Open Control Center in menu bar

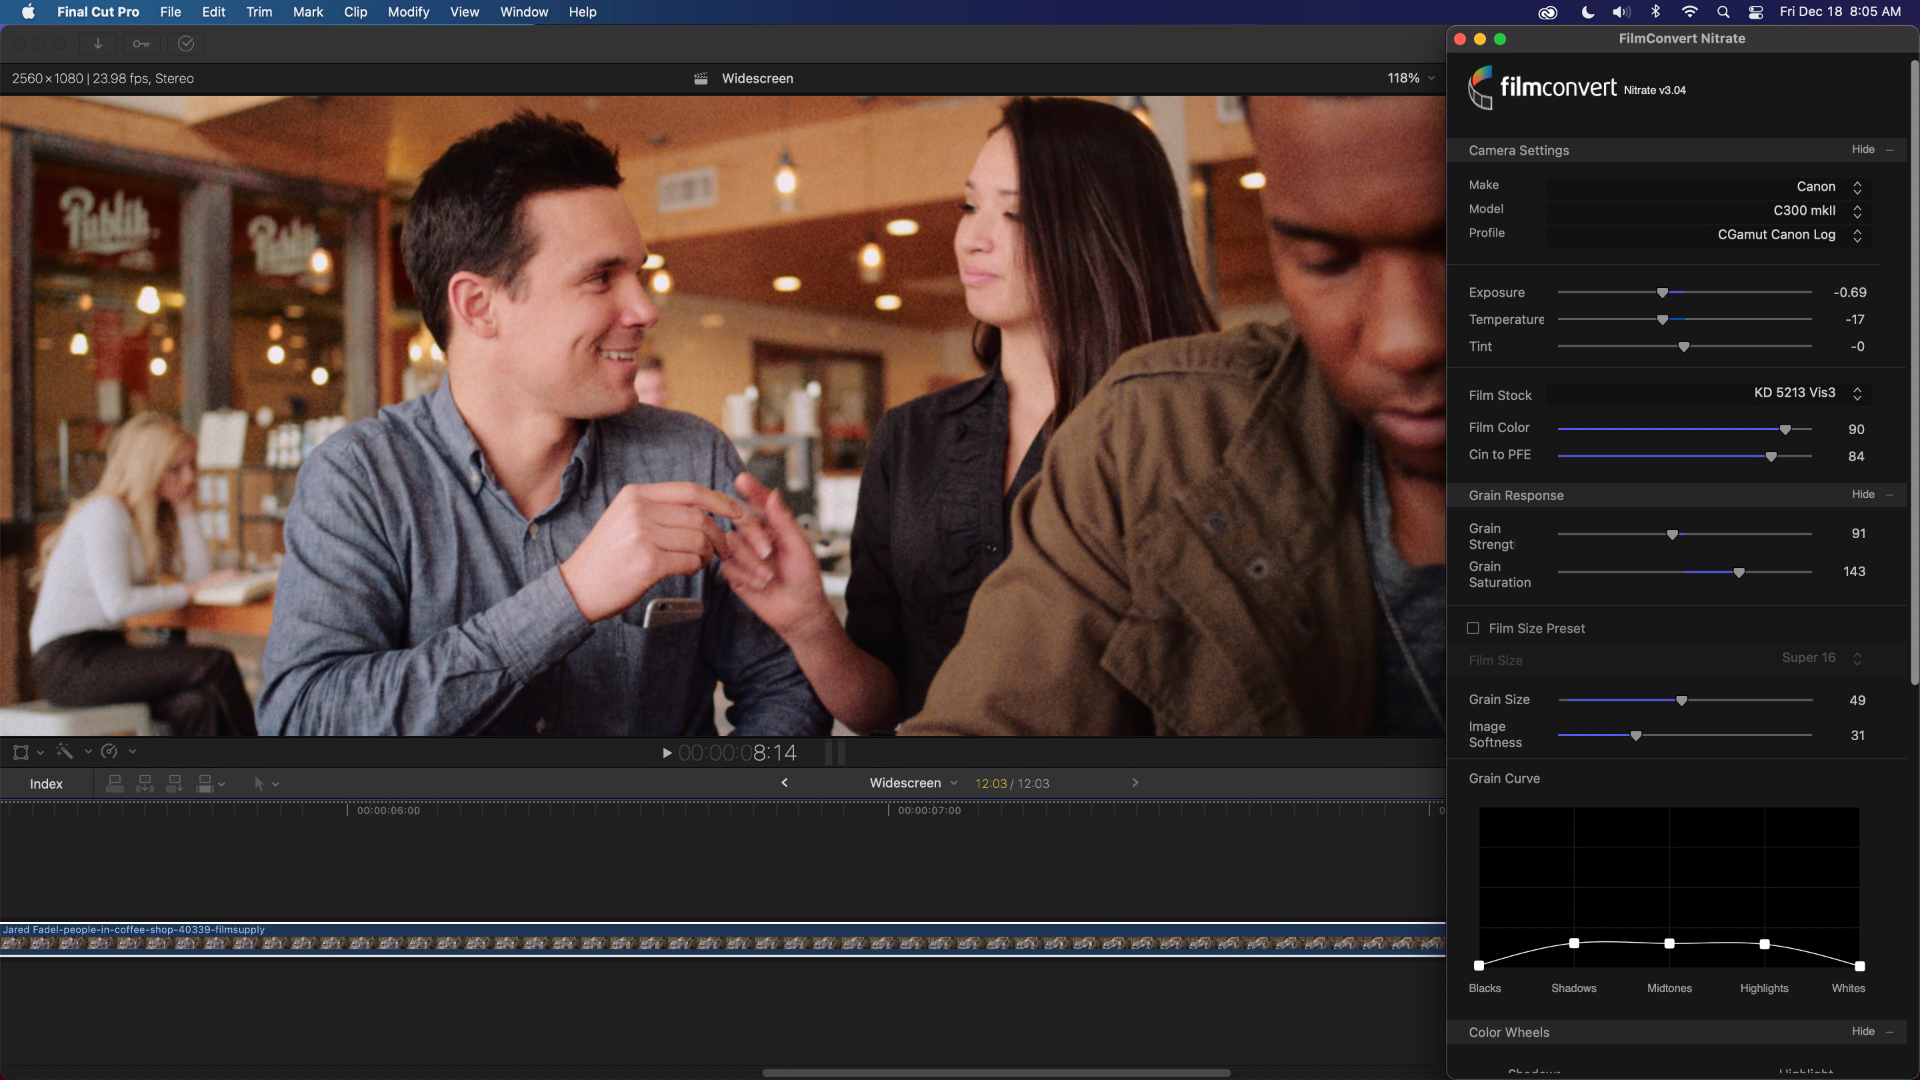(x=1756, y=12)
